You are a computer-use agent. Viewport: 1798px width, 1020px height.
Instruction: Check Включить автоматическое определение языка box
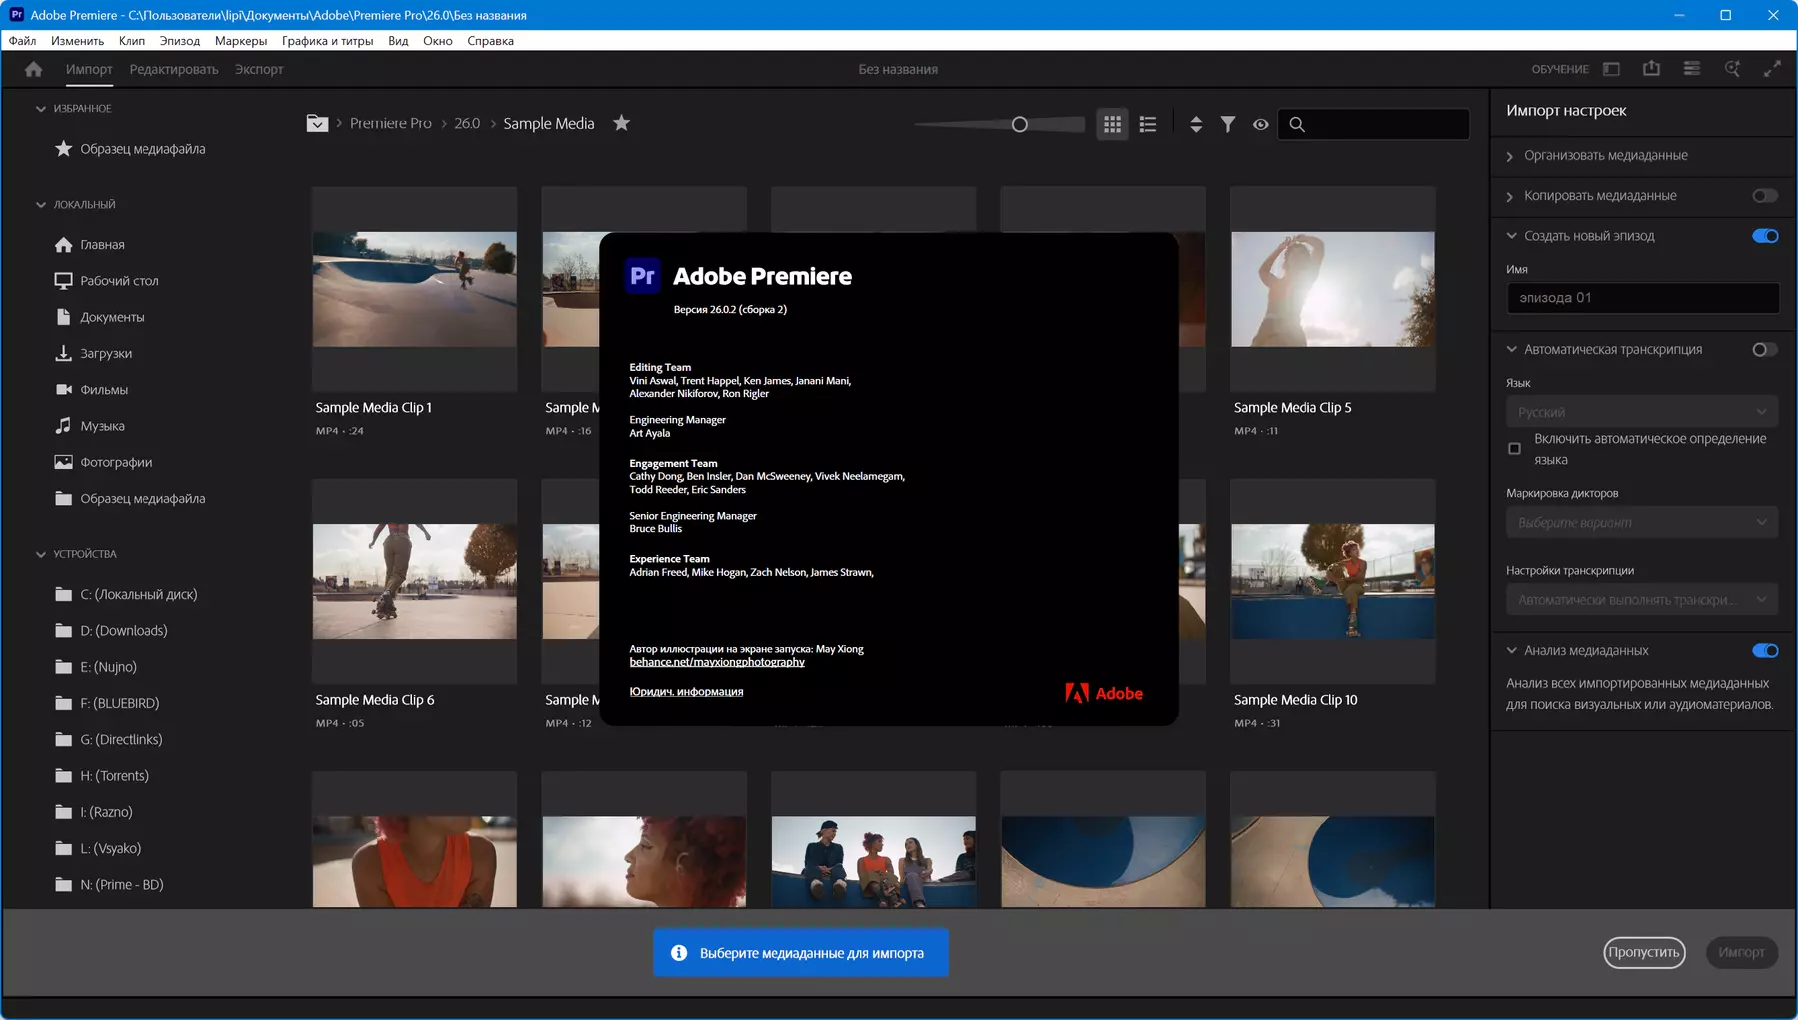pyautogui.click(x=1514, y=449)
